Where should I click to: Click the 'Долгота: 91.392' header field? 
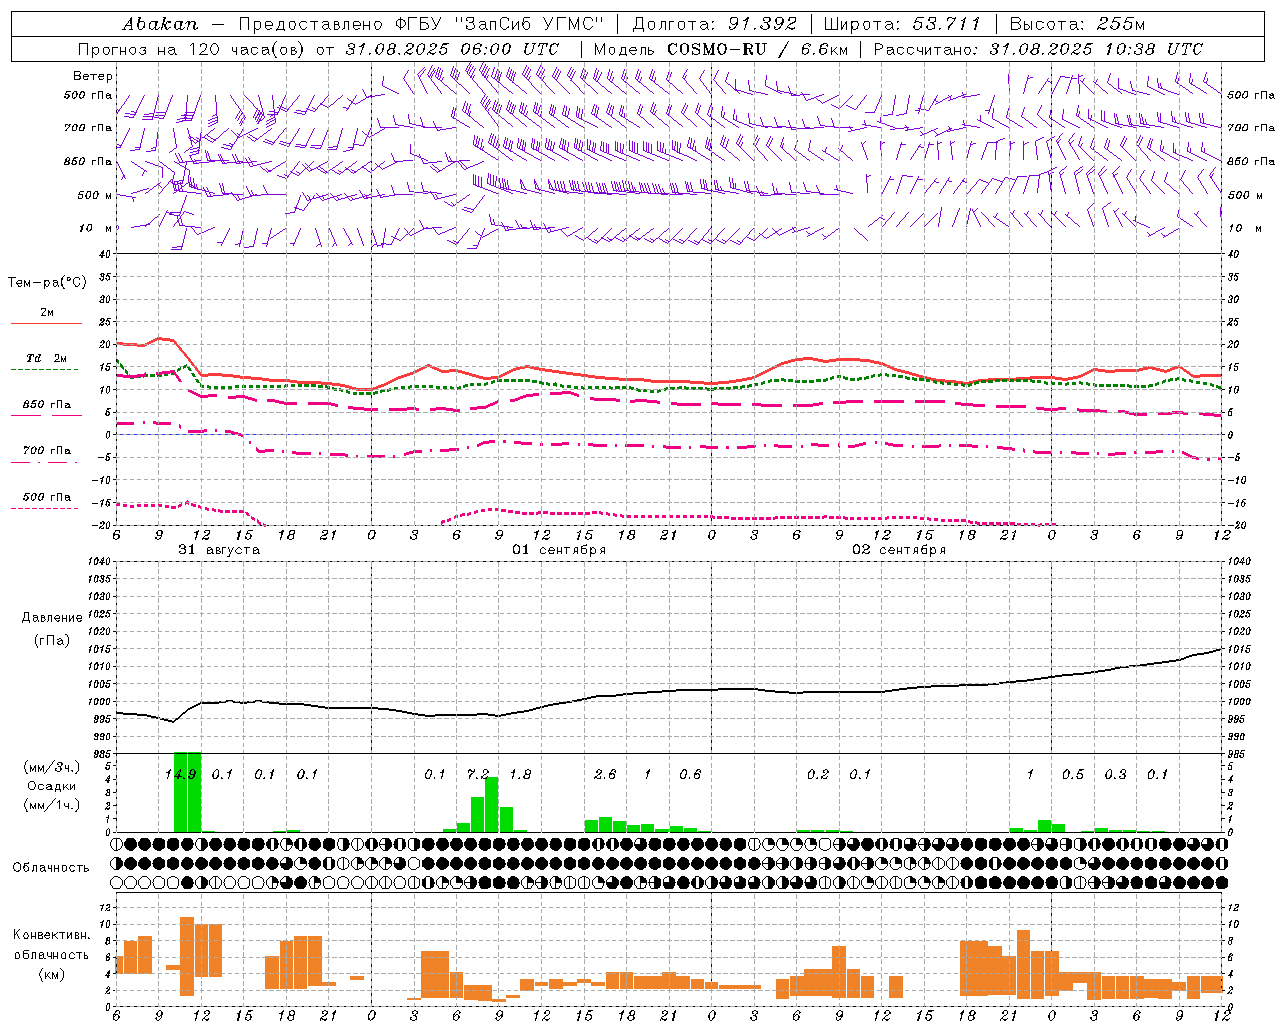[x=715, y=23]
